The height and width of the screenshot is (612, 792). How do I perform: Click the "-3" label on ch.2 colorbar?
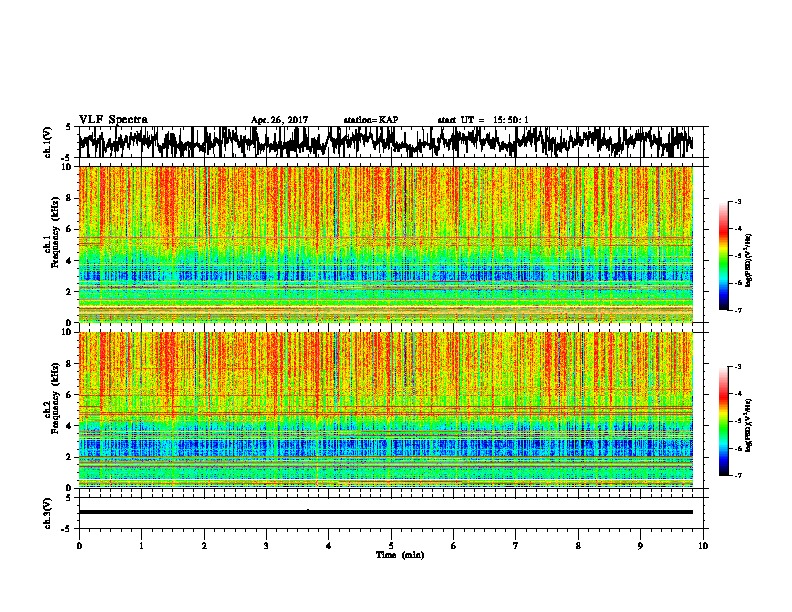[x=738, y=367]
